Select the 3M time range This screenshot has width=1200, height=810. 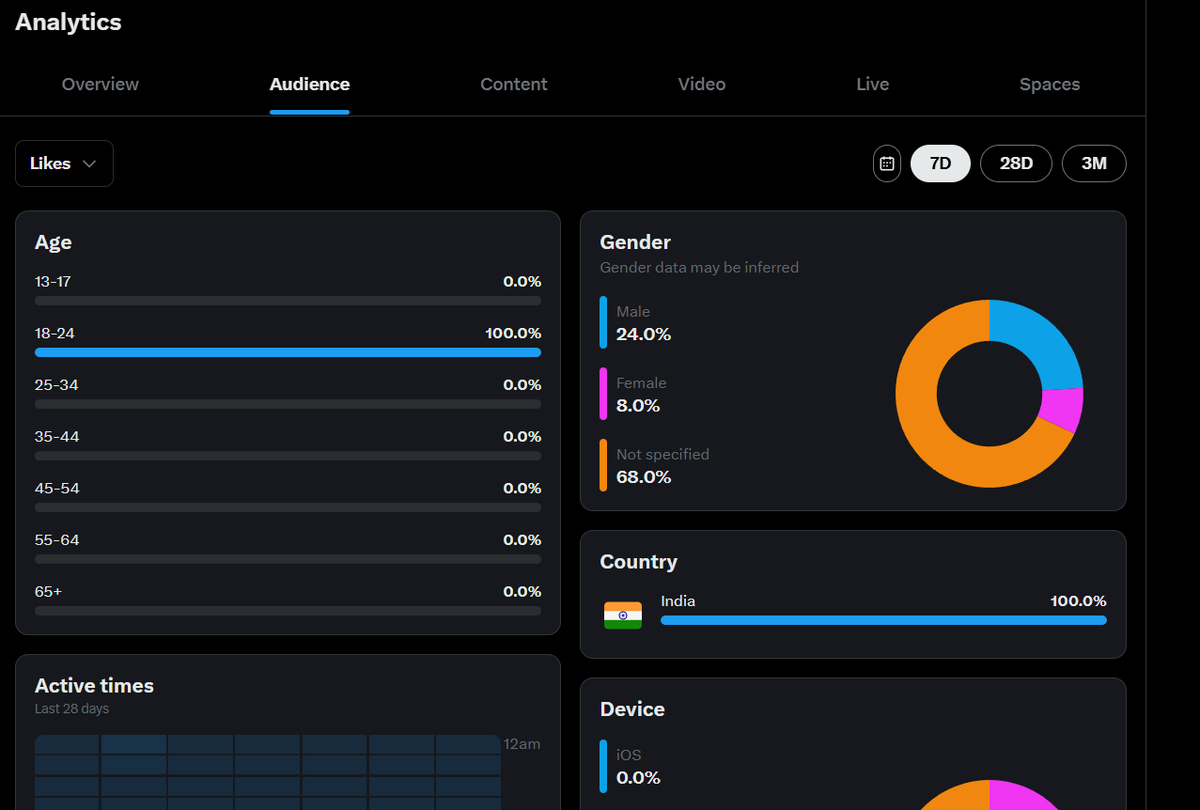[x=1094, y=163]
